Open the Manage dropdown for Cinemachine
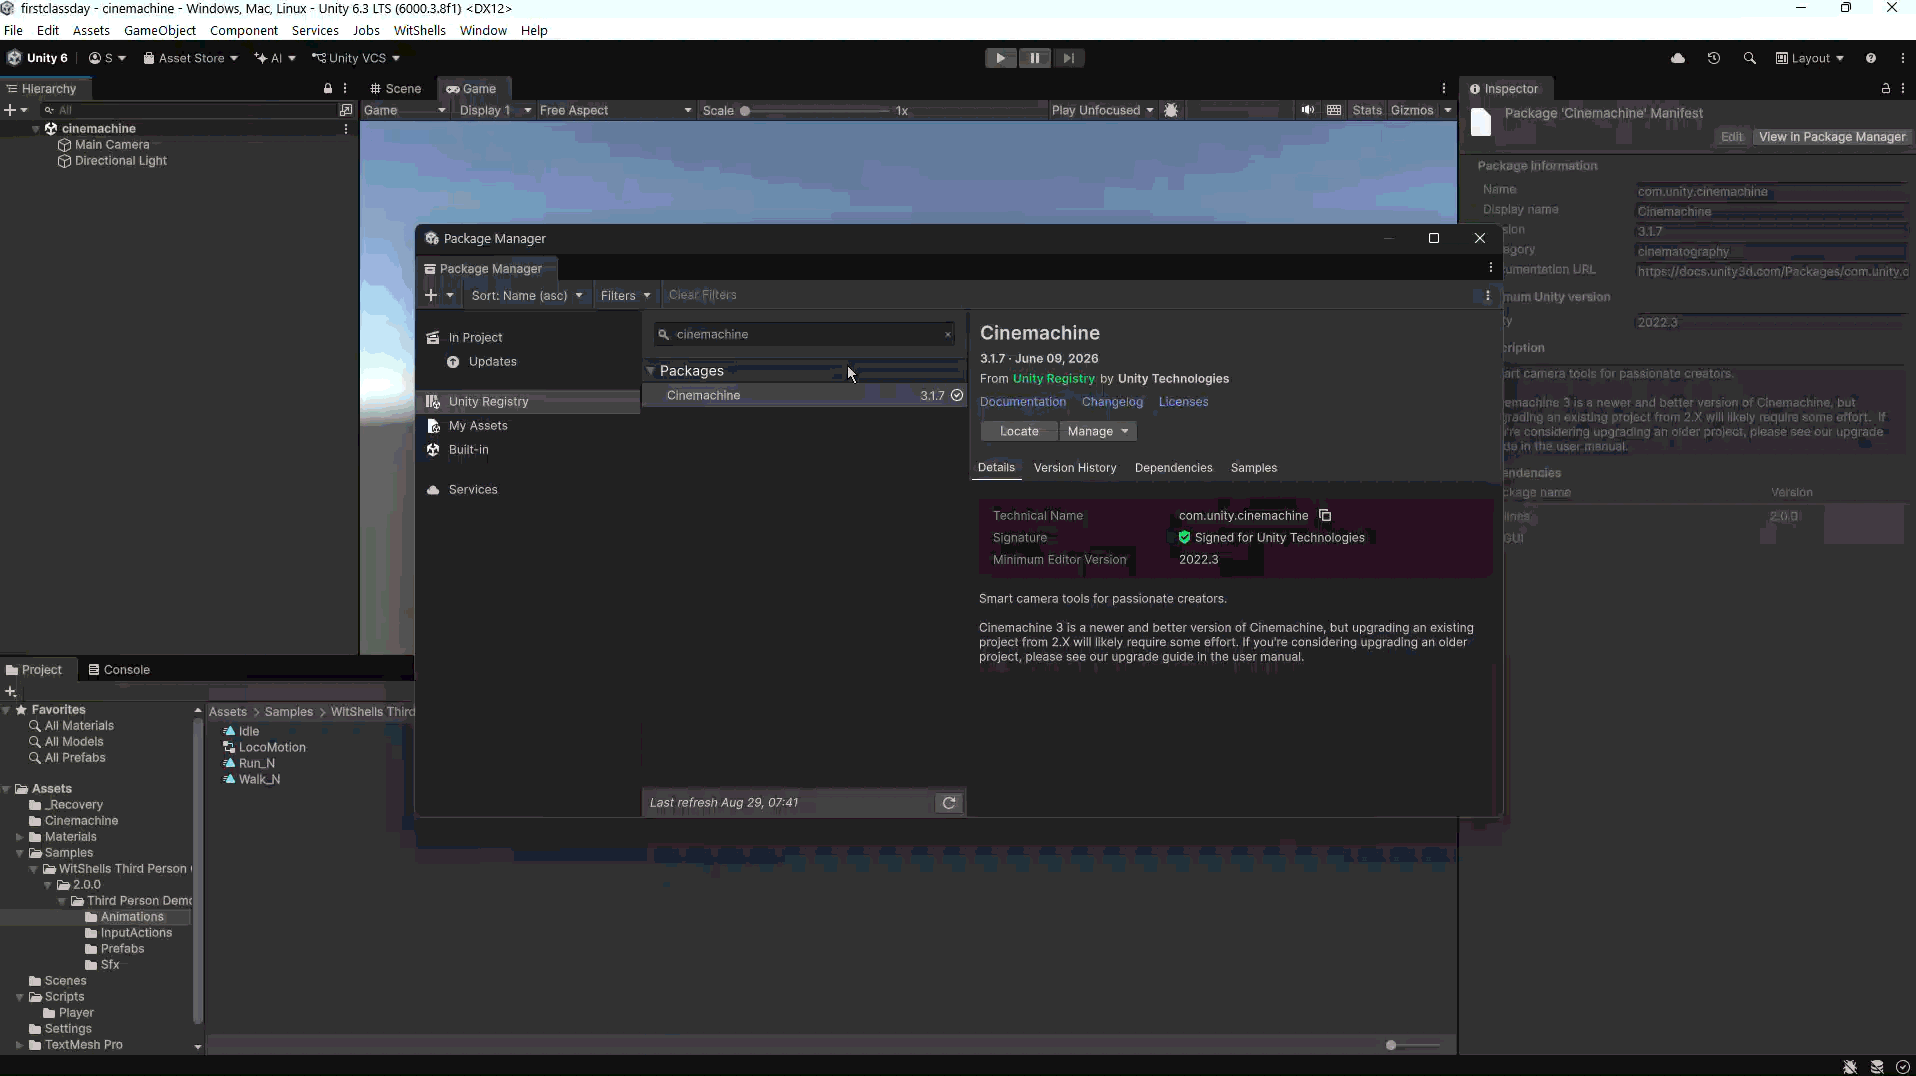 (1097, 431)
